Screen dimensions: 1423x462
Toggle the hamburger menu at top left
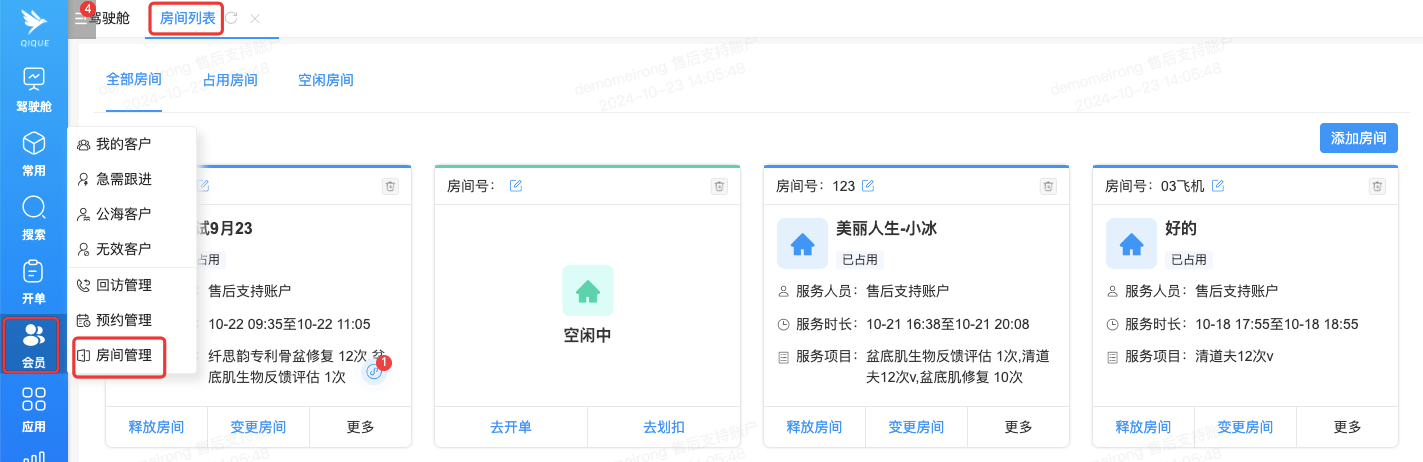tap(81, 18)
